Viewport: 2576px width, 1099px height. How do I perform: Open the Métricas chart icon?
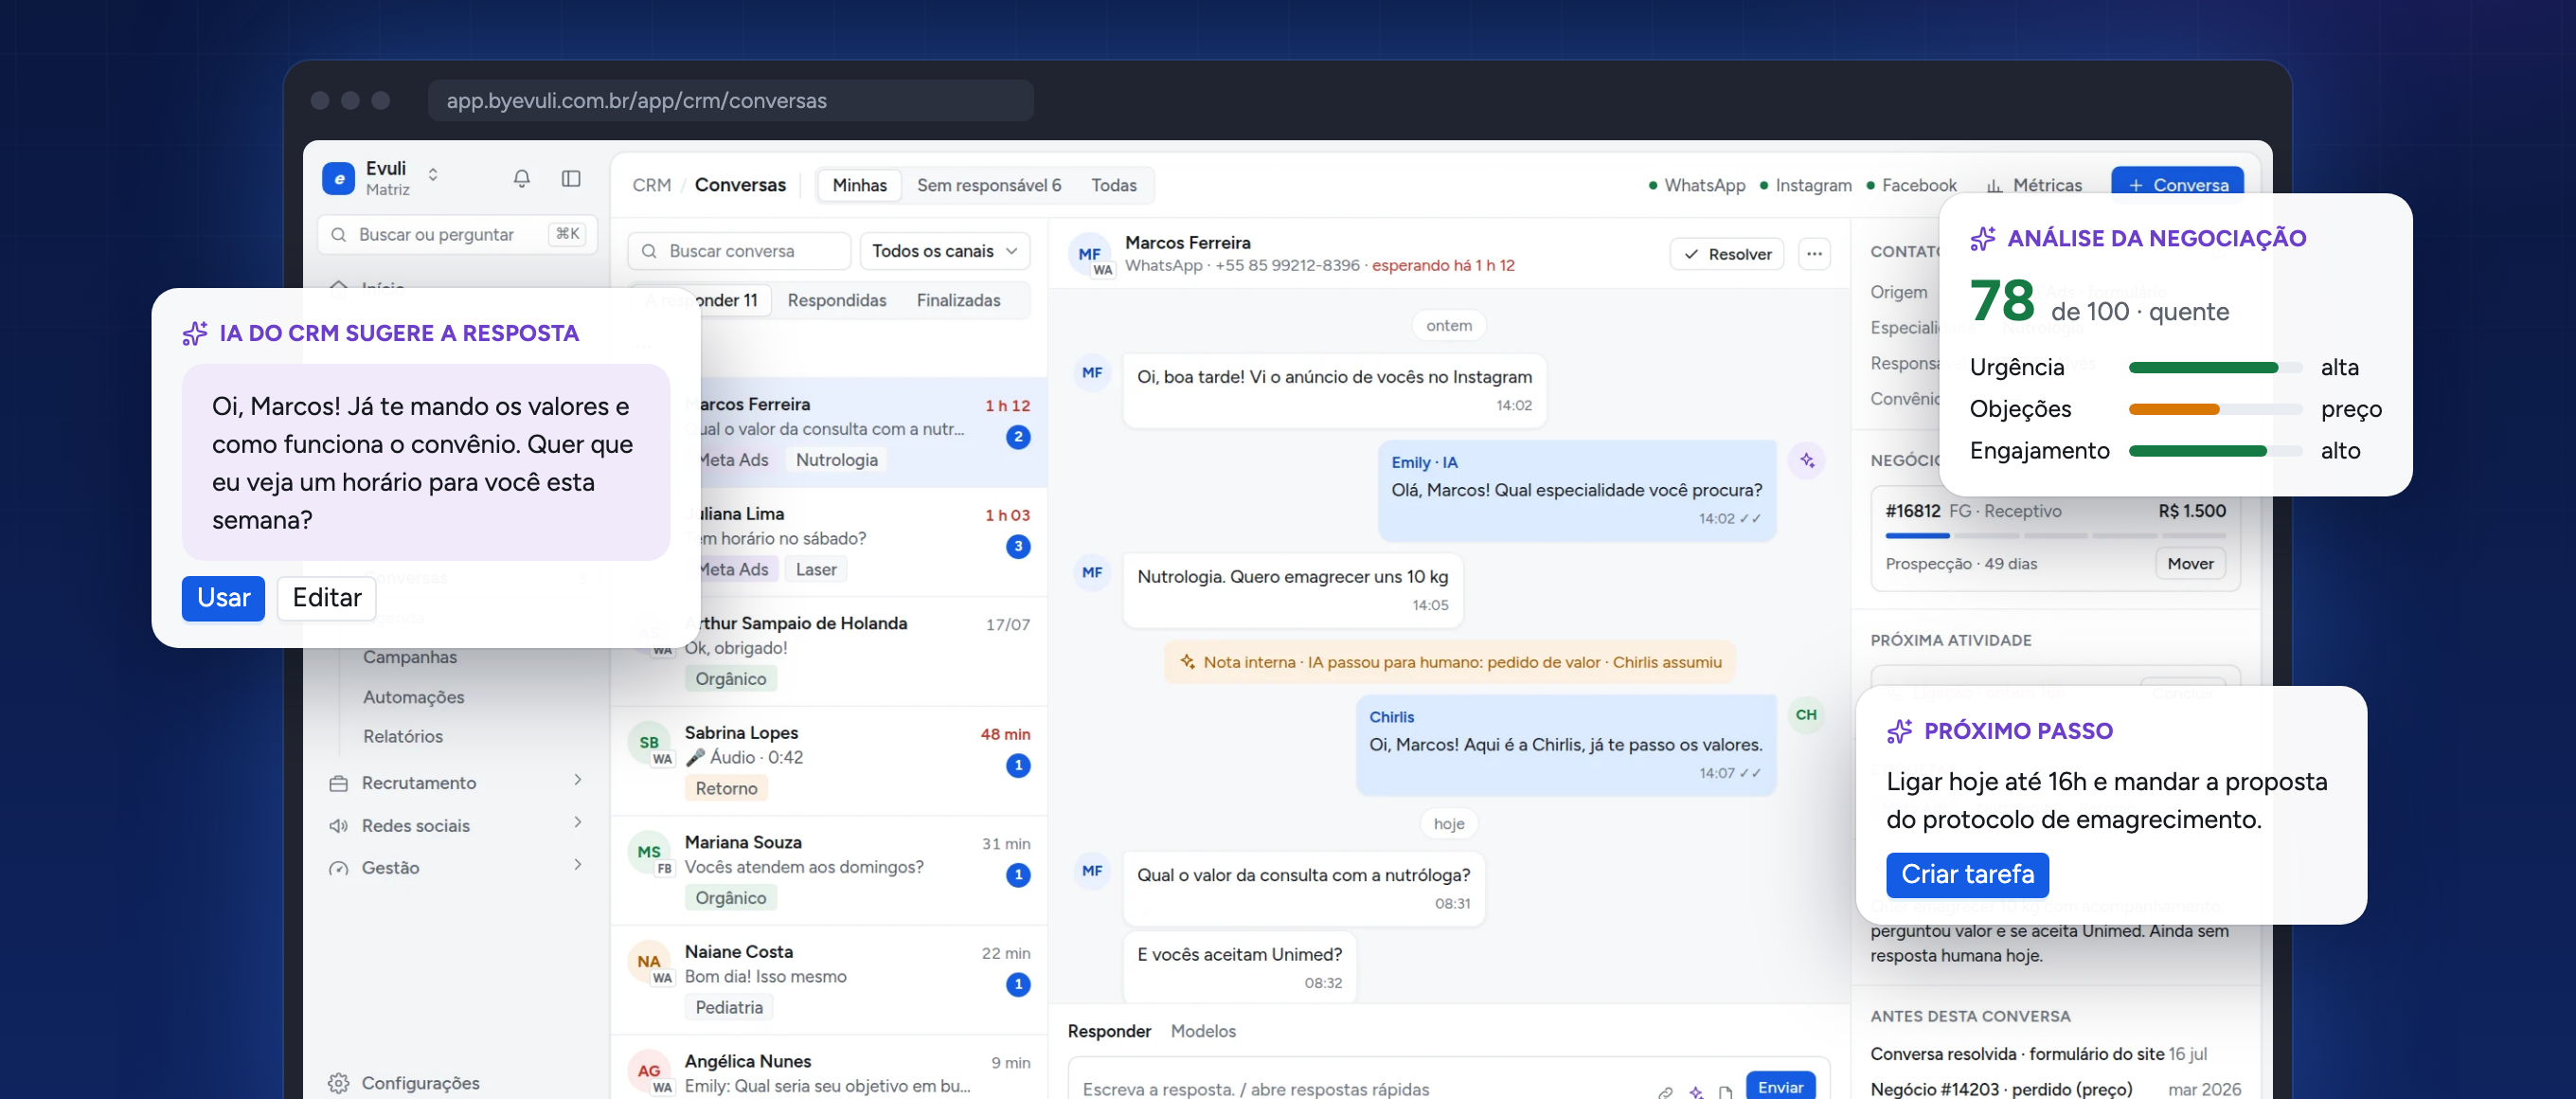pyautogui.click(x=1994, y=186)
